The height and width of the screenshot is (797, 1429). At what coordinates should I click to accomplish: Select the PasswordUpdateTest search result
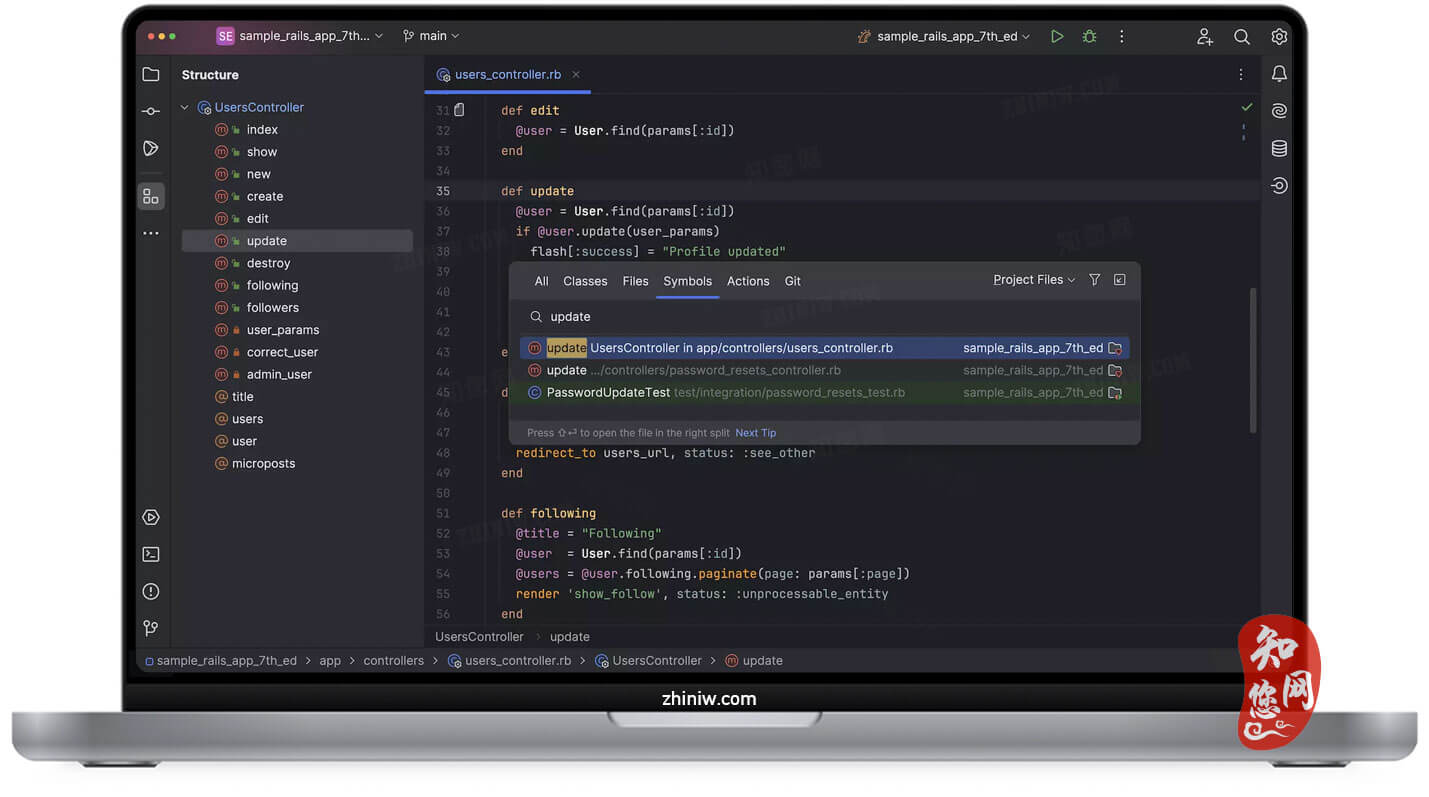click(825, 392)
